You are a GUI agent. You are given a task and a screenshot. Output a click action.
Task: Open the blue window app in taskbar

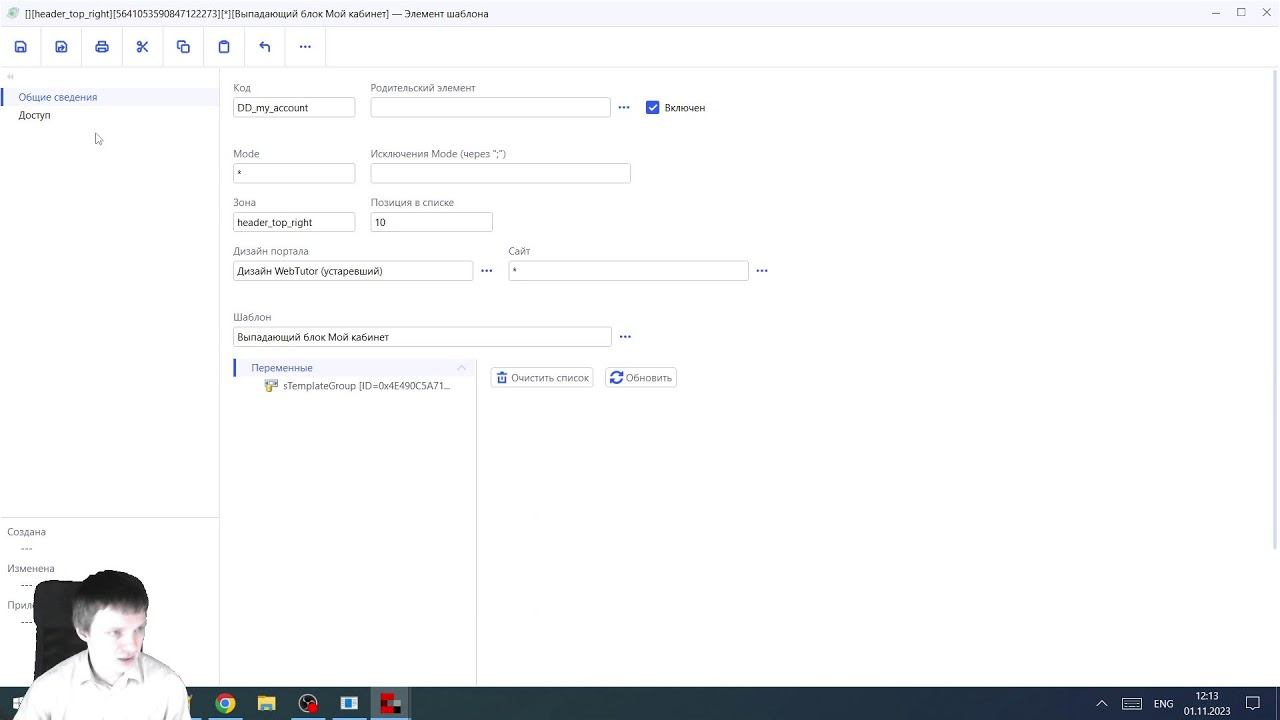tap(349, 704)
